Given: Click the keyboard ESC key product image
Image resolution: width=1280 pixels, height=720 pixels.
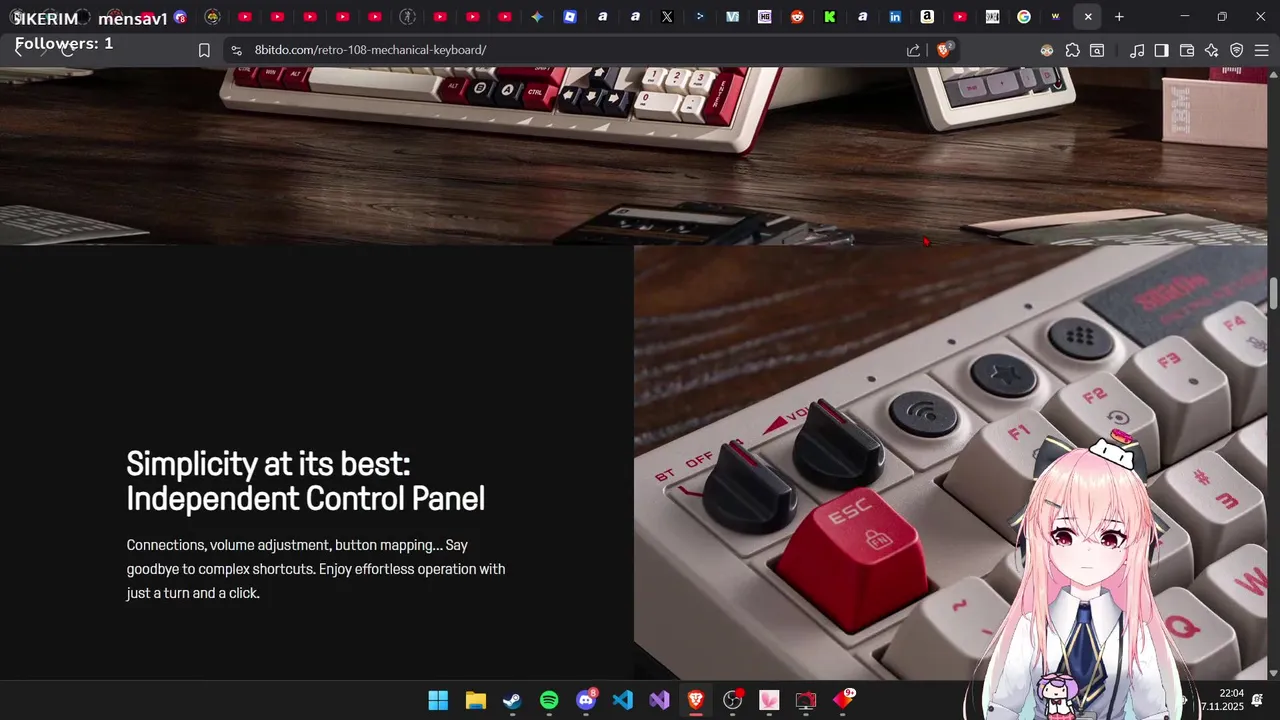Looking at the screenshot, I should (950, 463).
